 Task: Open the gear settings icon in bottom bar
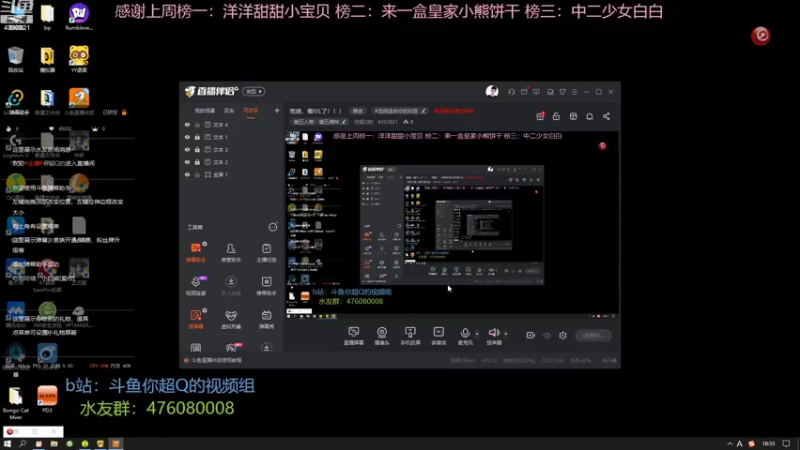click(x=563, y=335)
